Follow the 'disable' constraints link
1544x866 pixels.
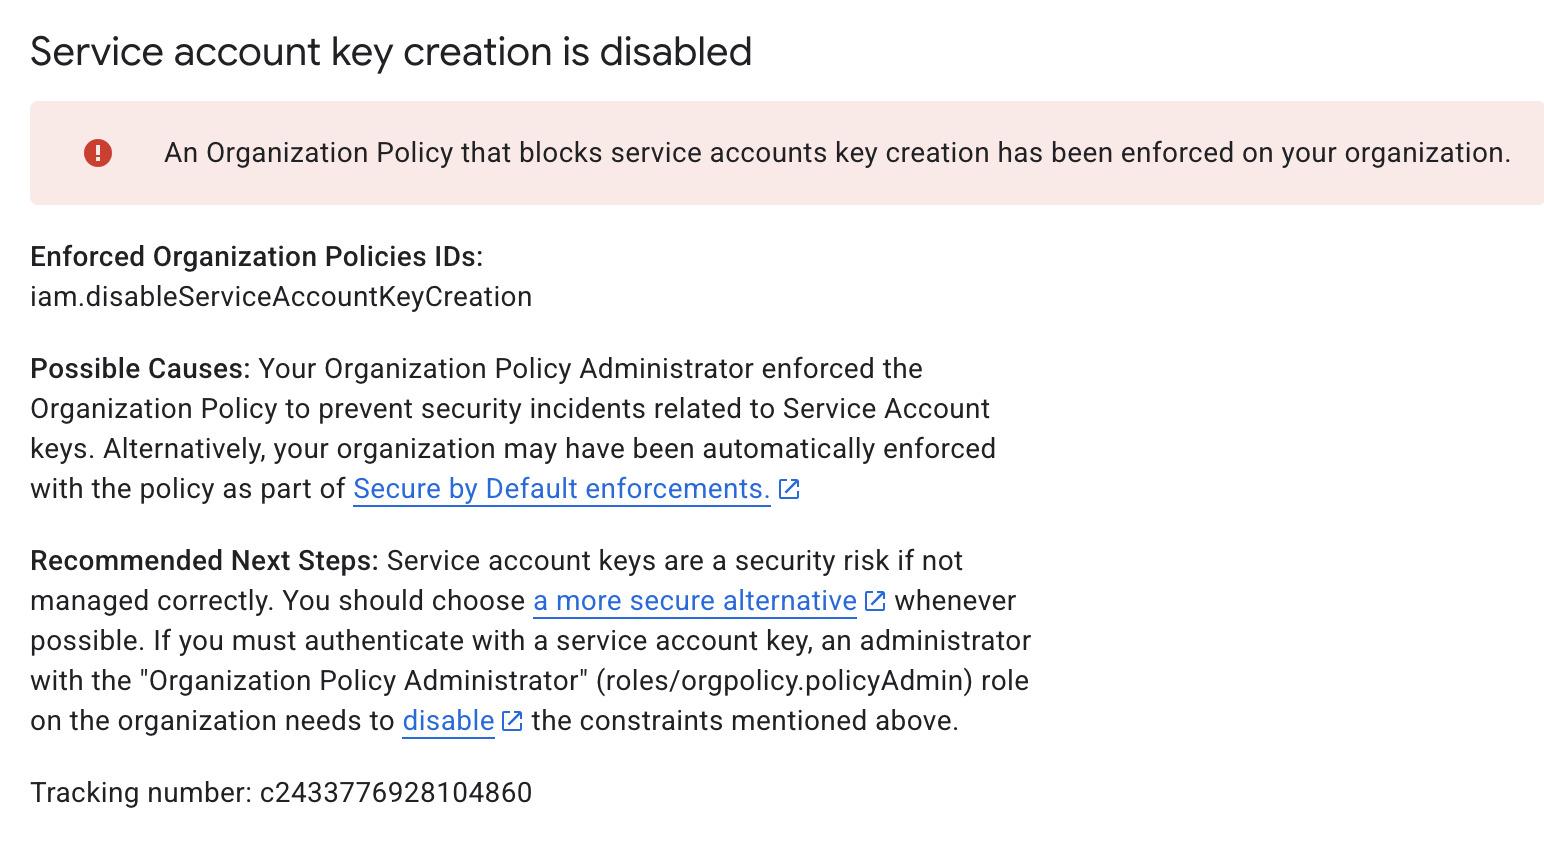(x=448, y=721)
